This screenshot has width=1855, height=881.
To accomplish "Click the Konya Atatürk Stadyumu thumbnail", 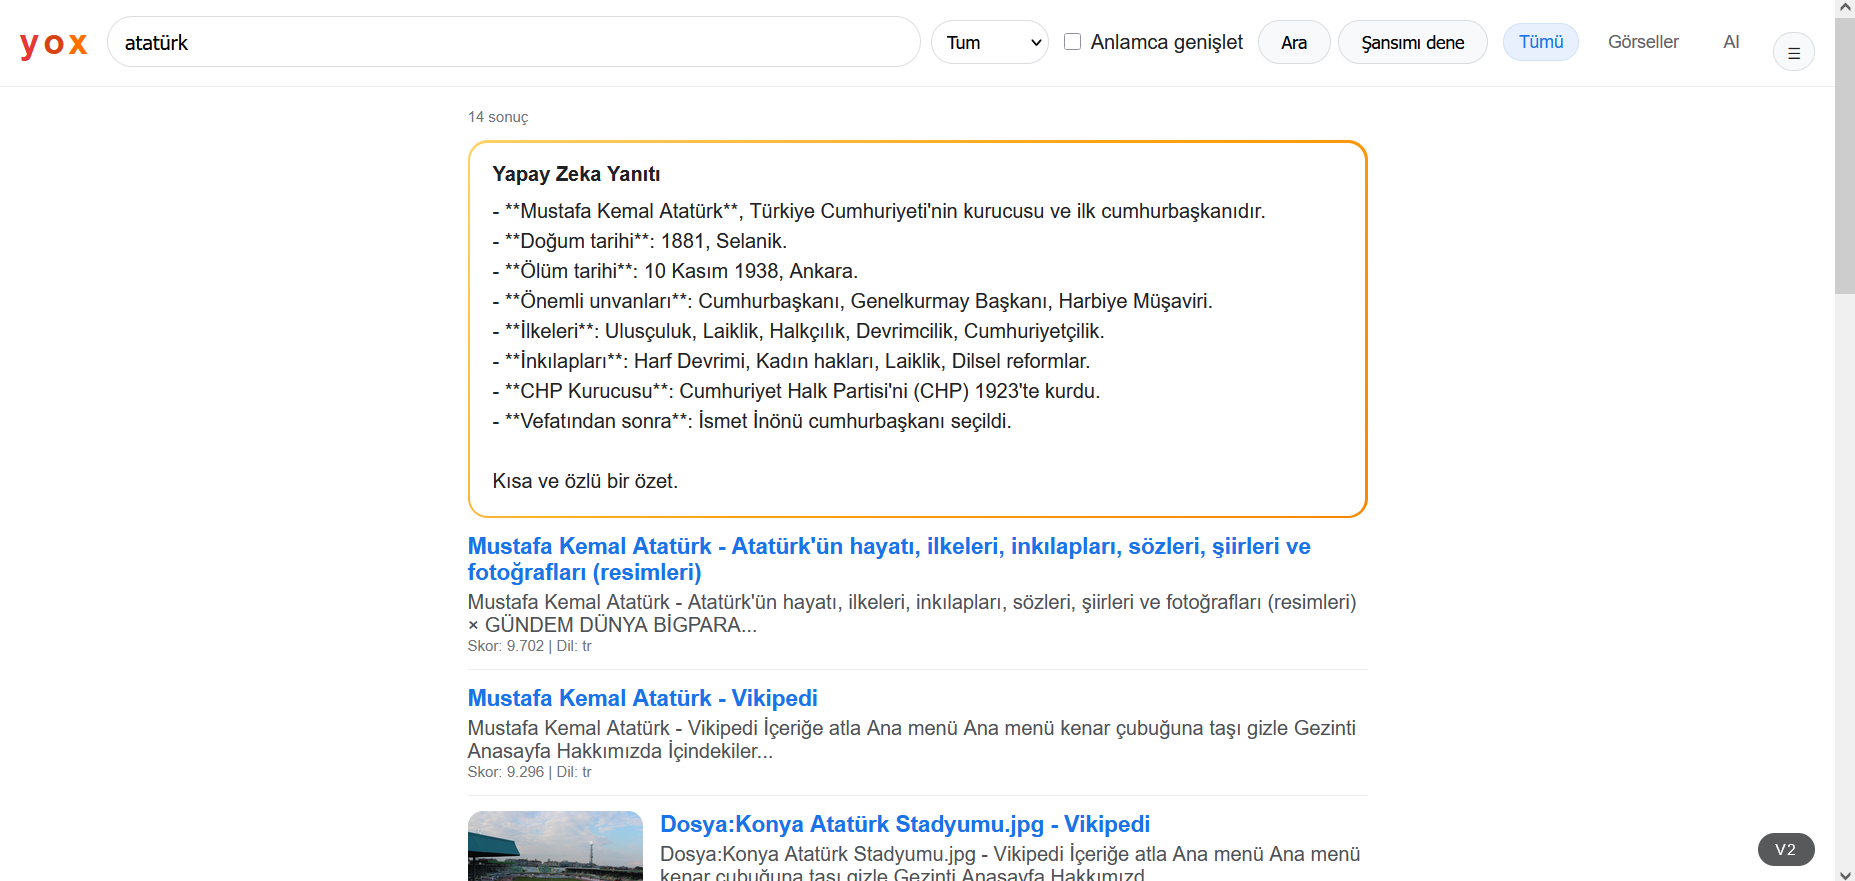I will click(x=555, y=846).
